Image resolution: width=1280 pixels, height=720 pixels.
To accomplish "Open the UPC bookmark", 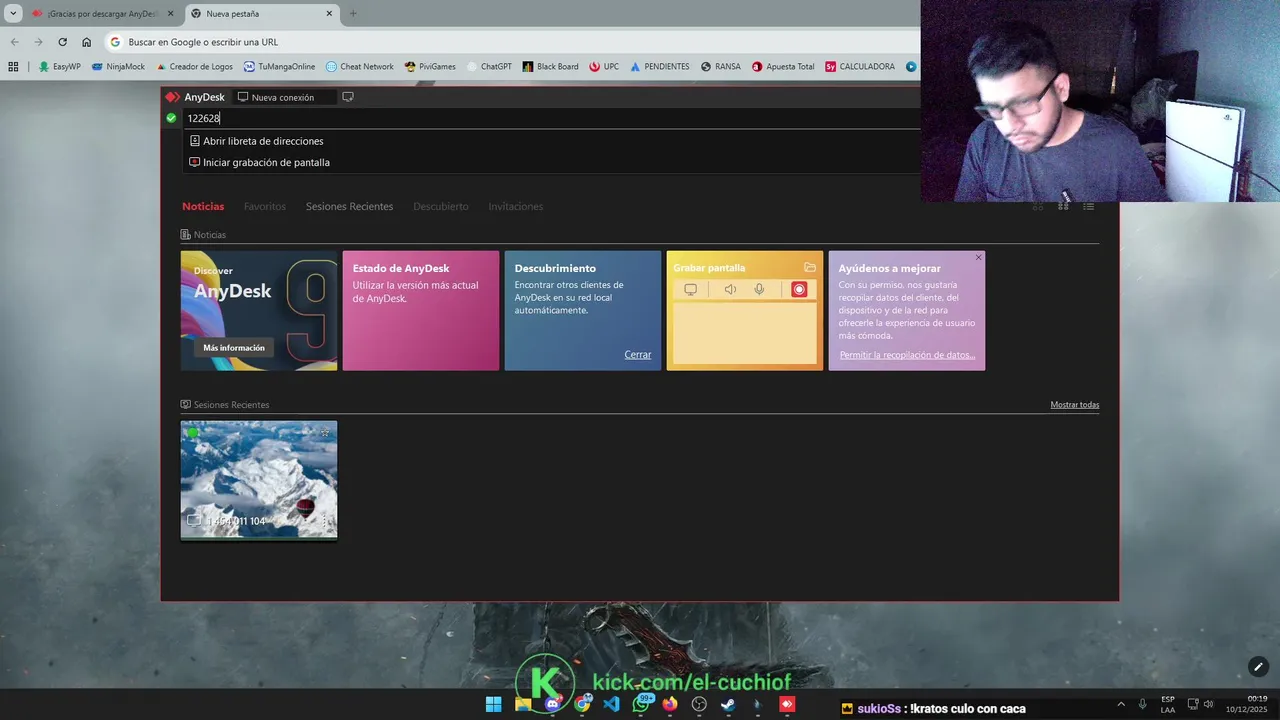I will (x=604, y=67).
